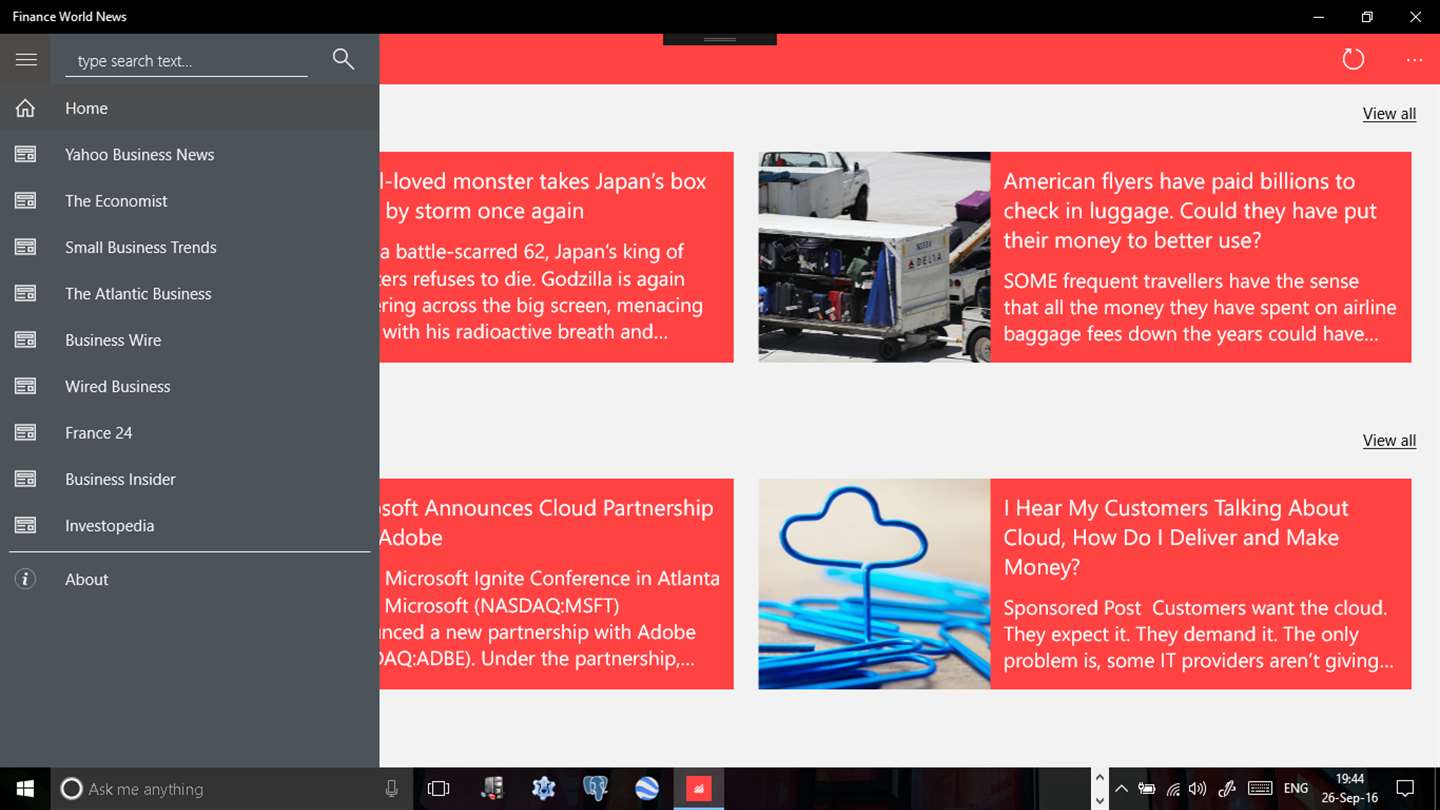Click the news icon beside The Economist
The image size is (1440, 810).
(25, 201)
